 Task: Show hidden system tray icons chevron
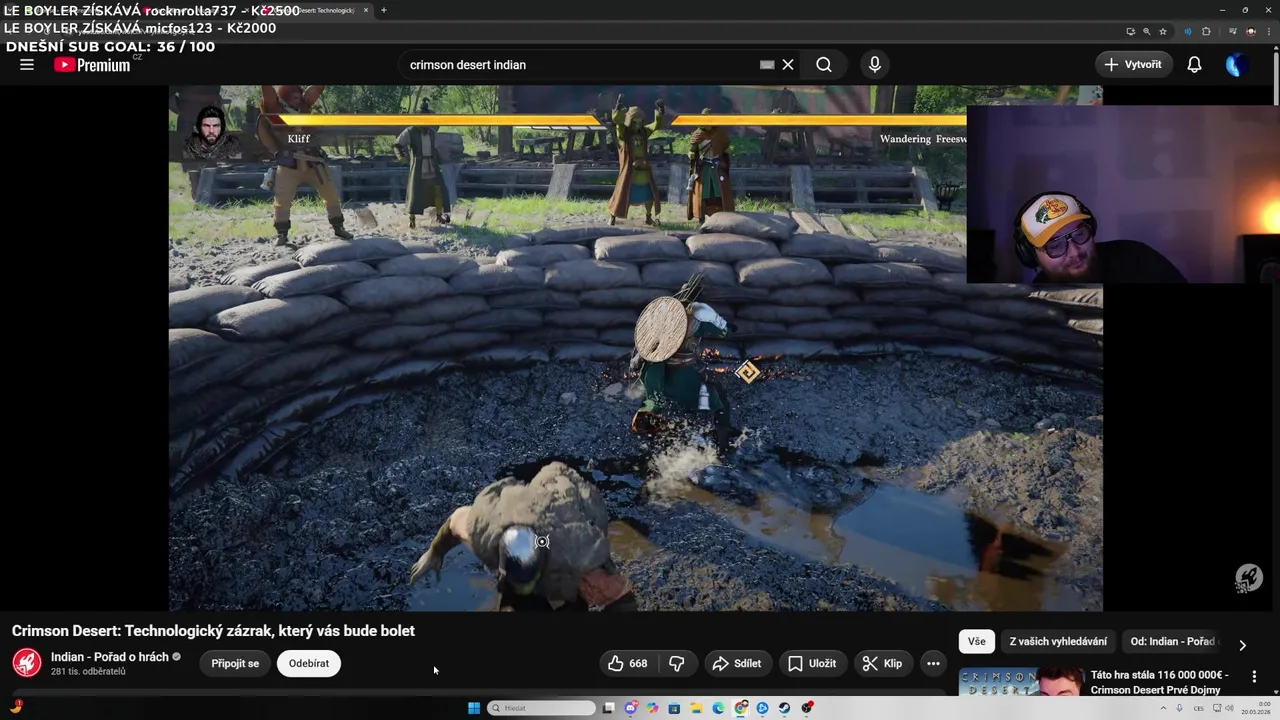click(x=1164, y=708)
